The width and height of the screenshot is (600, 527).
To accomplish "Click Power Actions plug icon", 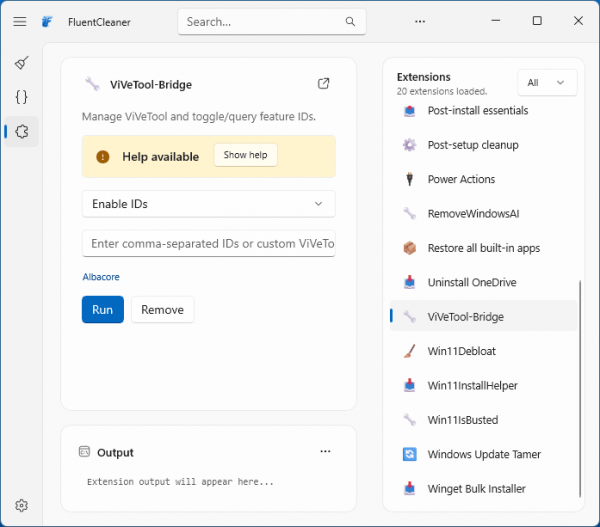I will (409, 179).
